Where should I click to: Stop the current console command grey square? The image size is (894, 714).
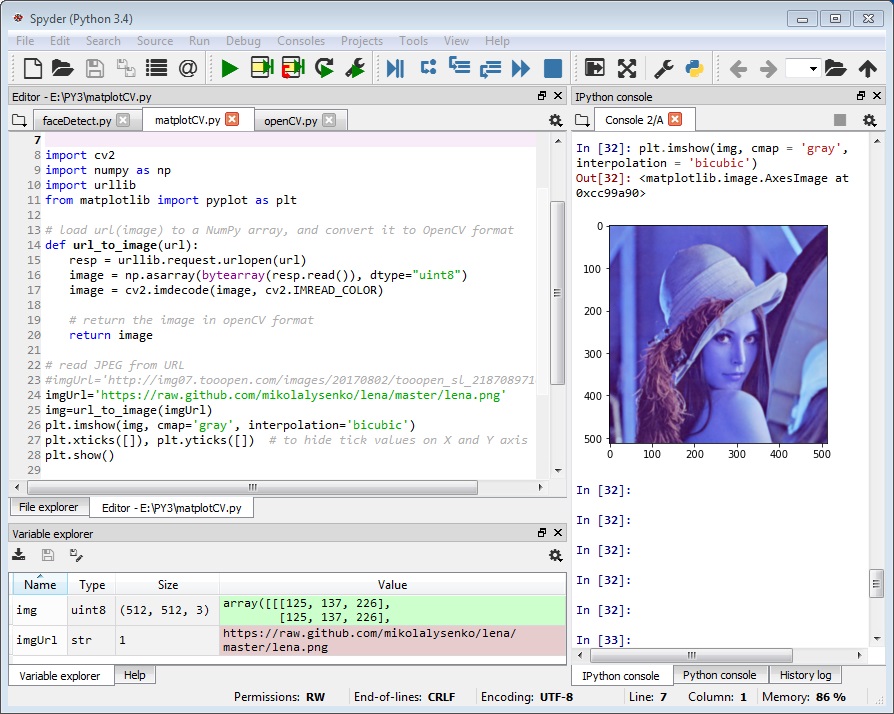(839, 120)
